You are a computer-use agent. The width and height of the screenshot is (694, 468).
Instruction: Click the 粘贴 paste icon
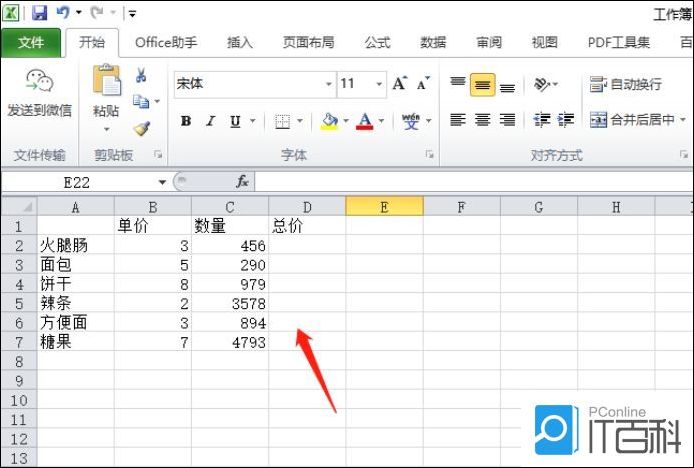click(106, 80)
